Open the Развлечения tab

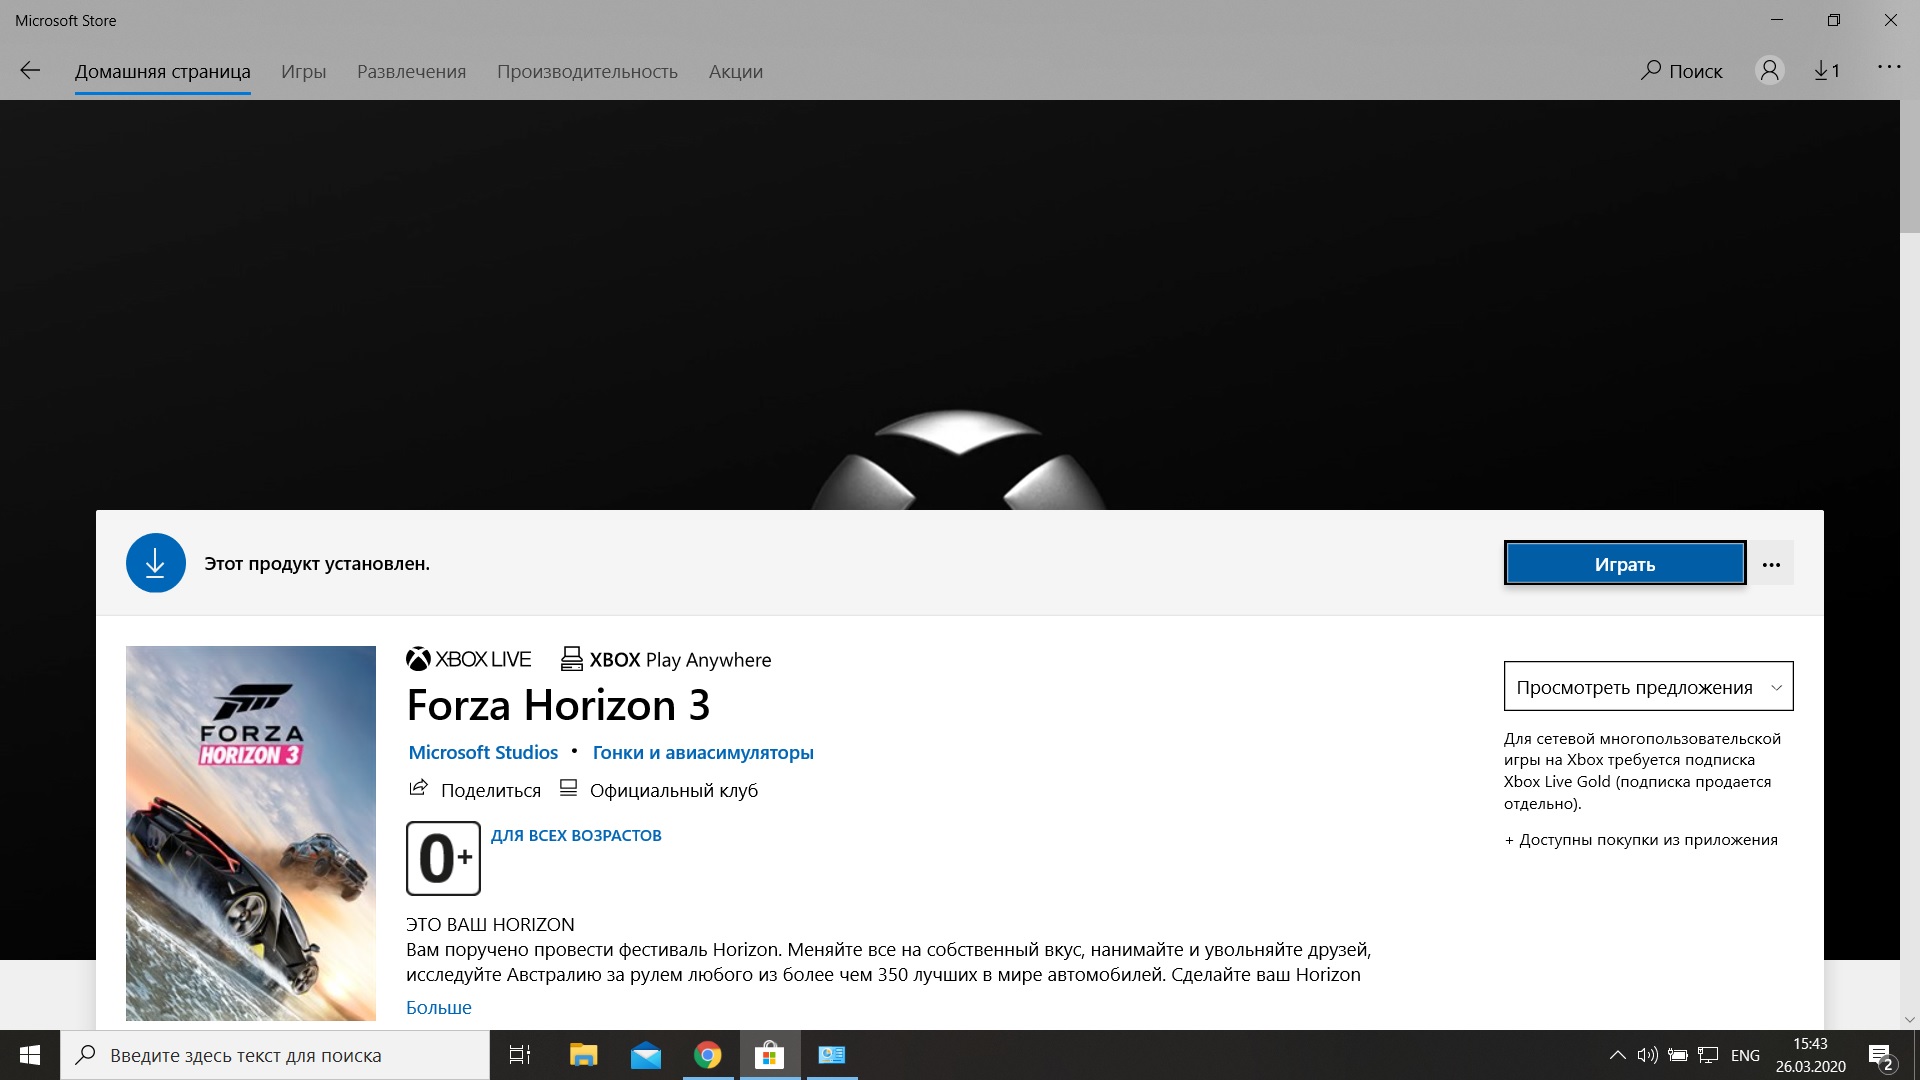412,71
